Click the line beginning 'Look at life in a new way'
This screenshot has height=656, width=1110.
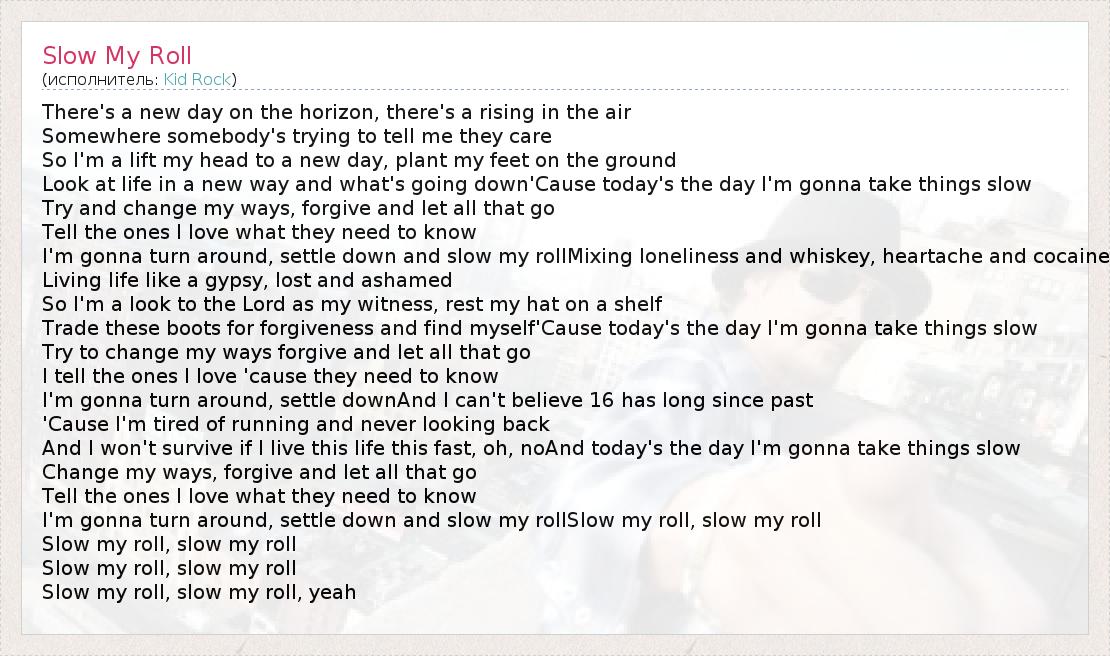pyautogui.click(x=536, y=184)
